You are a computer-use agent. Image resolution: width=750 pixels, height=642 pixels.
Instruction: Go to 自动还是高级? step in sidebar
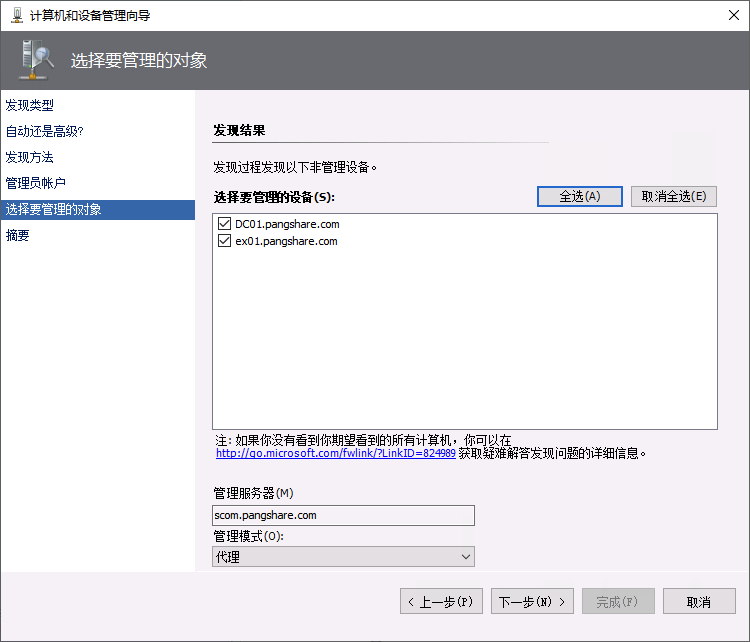coord(45,131)
